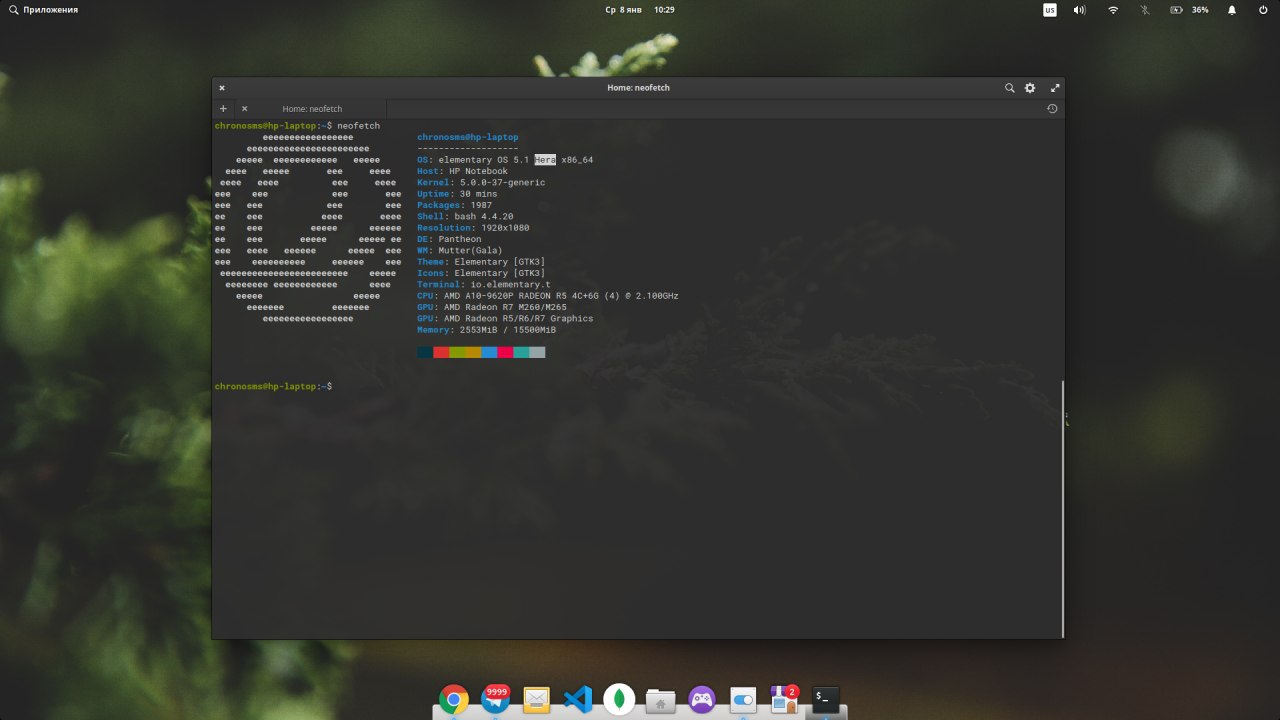Close the Home: neofetch tab
This screenshot has width=1280, height=720.
[x=244, y=109]
